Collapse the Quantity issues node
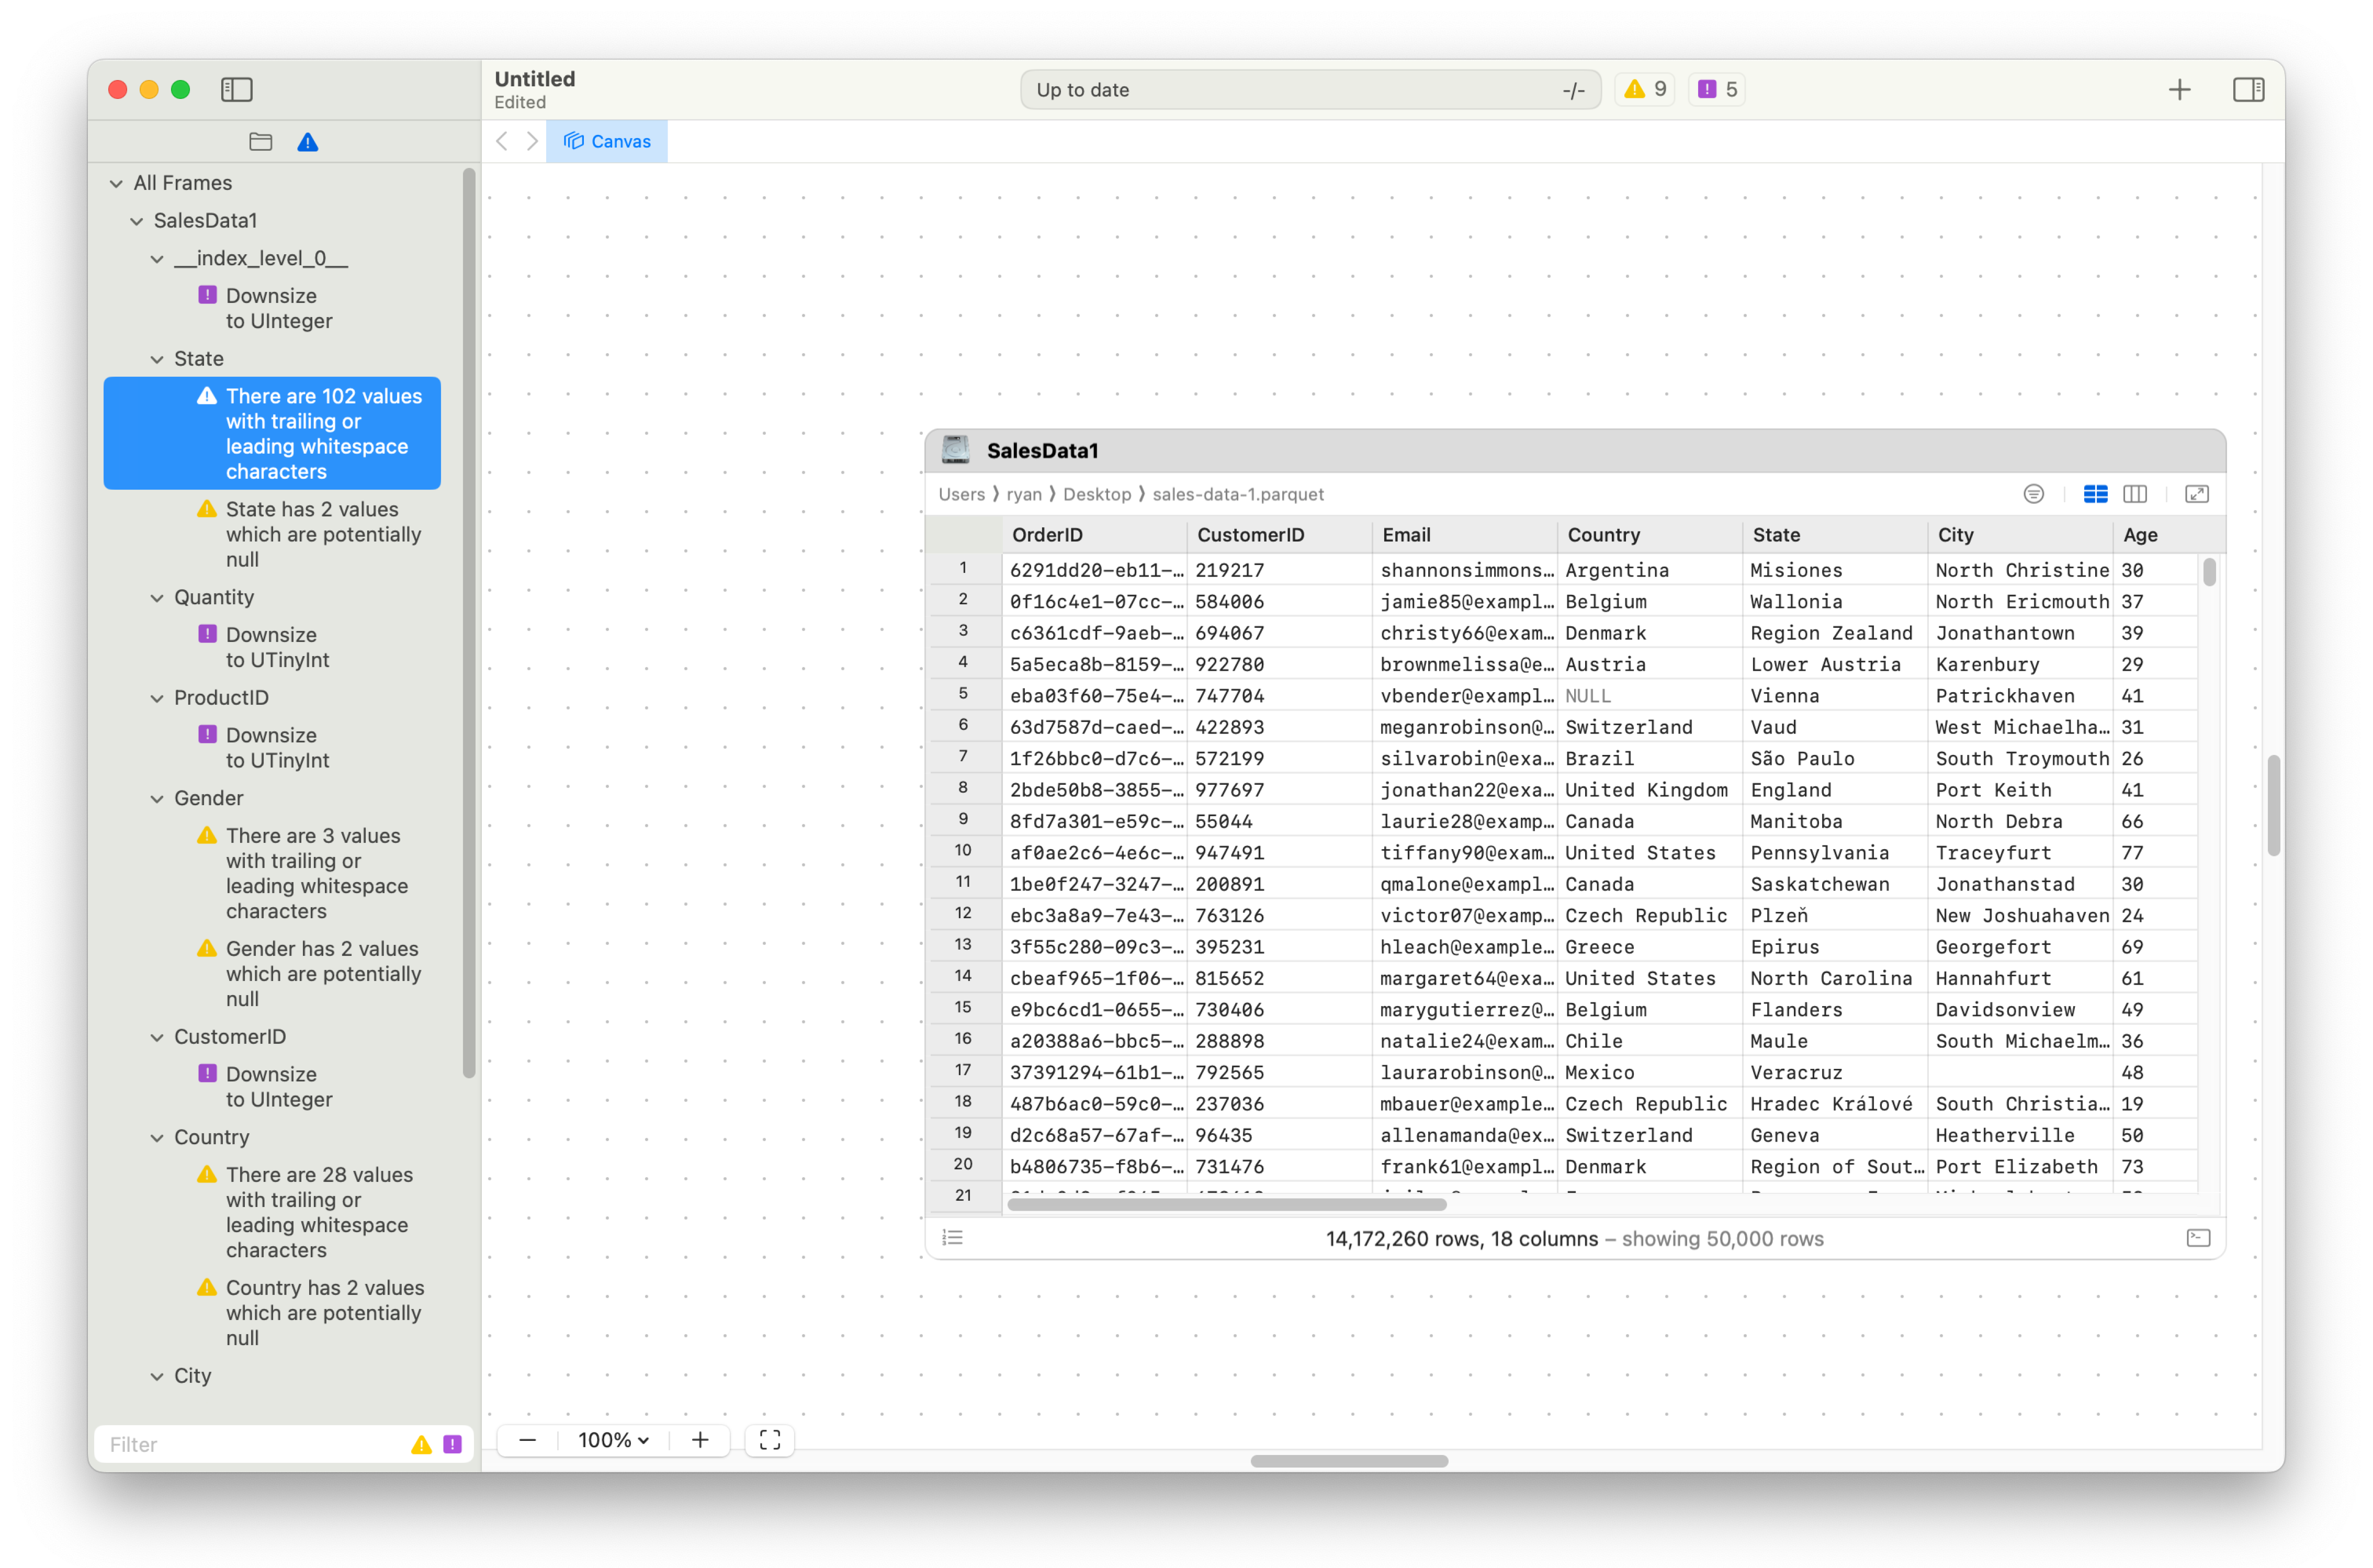 point(157,598)
